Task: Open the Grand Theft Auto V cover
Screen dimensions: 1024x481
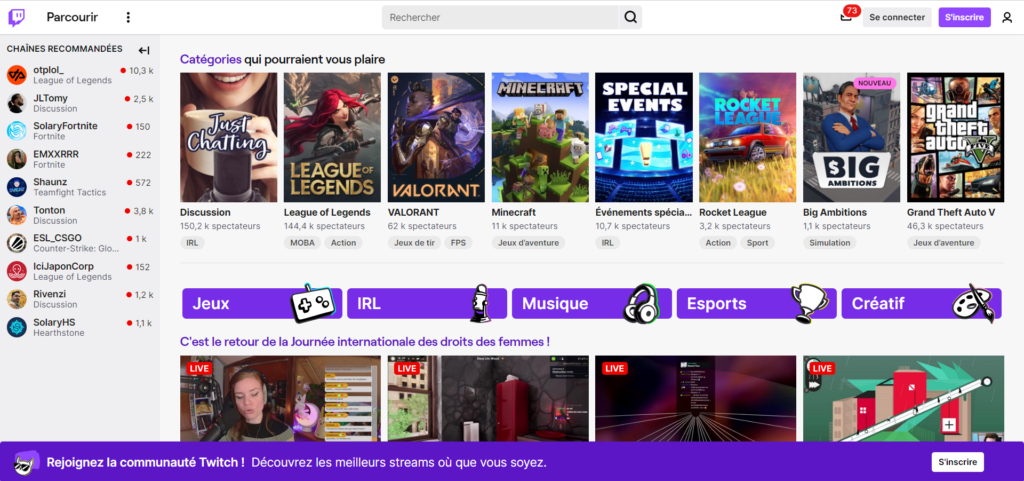Action: [x=955, y=137]
